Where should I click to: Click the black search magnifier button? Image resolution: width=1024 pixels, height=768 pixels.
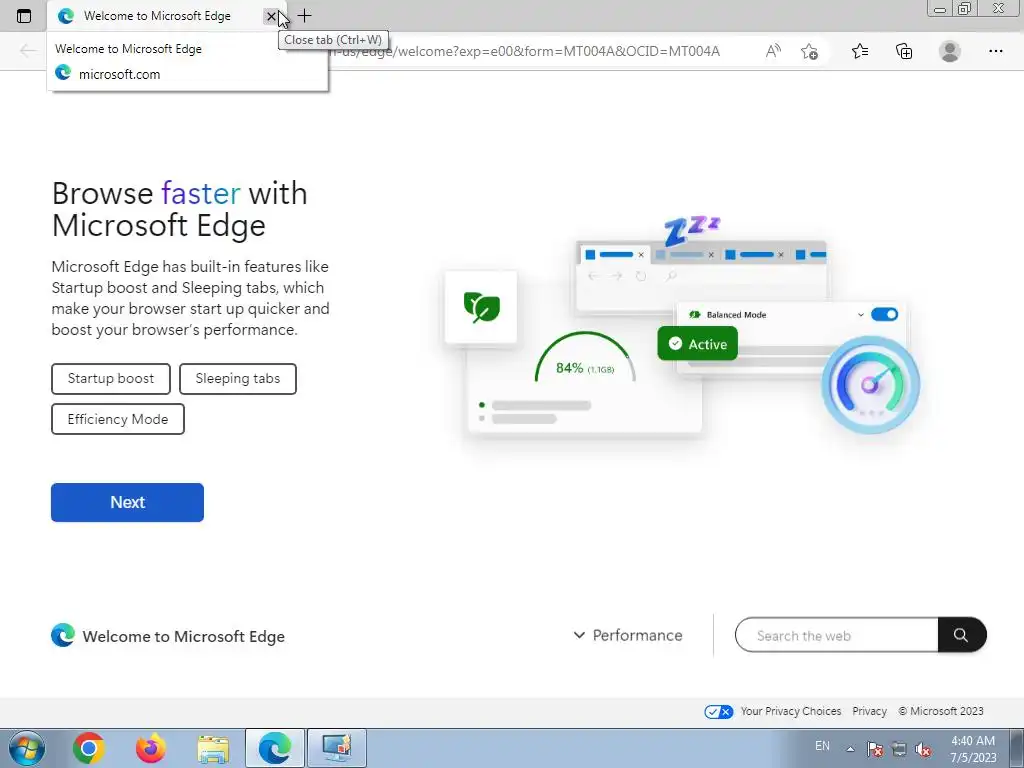pos(961,635)
